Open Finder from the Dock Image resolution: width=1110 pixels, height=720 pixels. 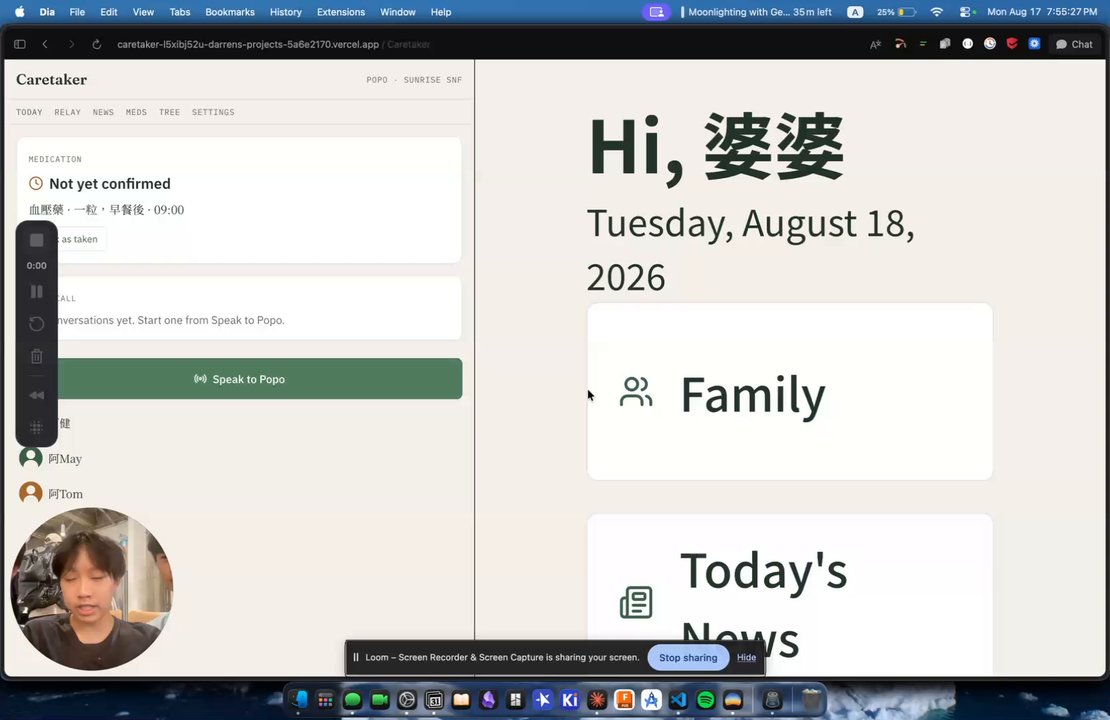point(298,699)
